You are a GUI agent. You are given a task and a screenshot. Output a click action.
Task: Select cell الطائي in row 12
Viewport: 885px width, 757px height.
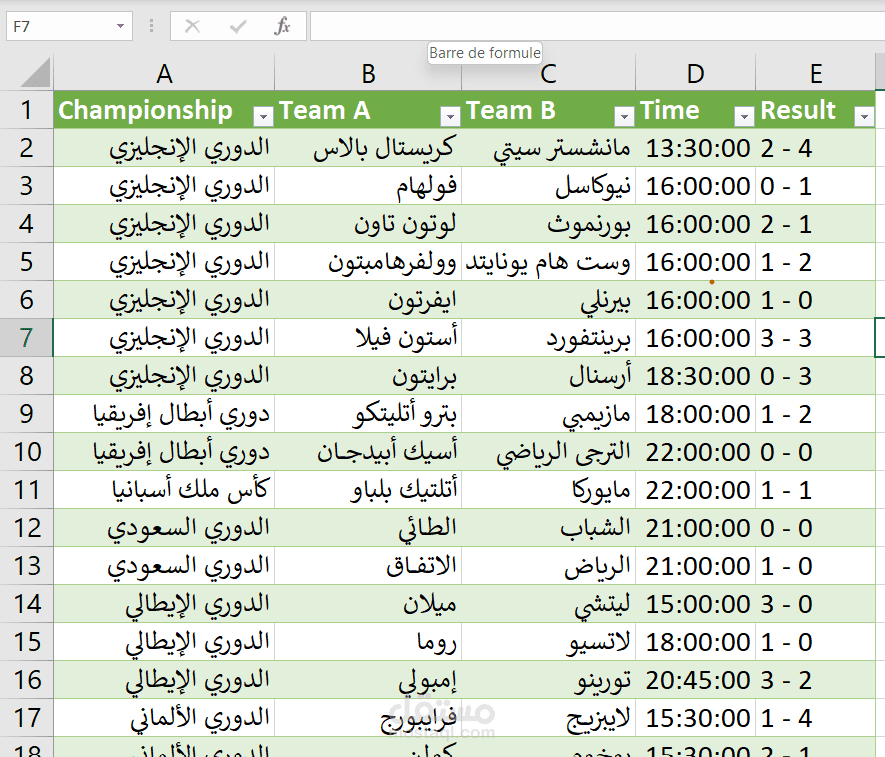[368, 528]
